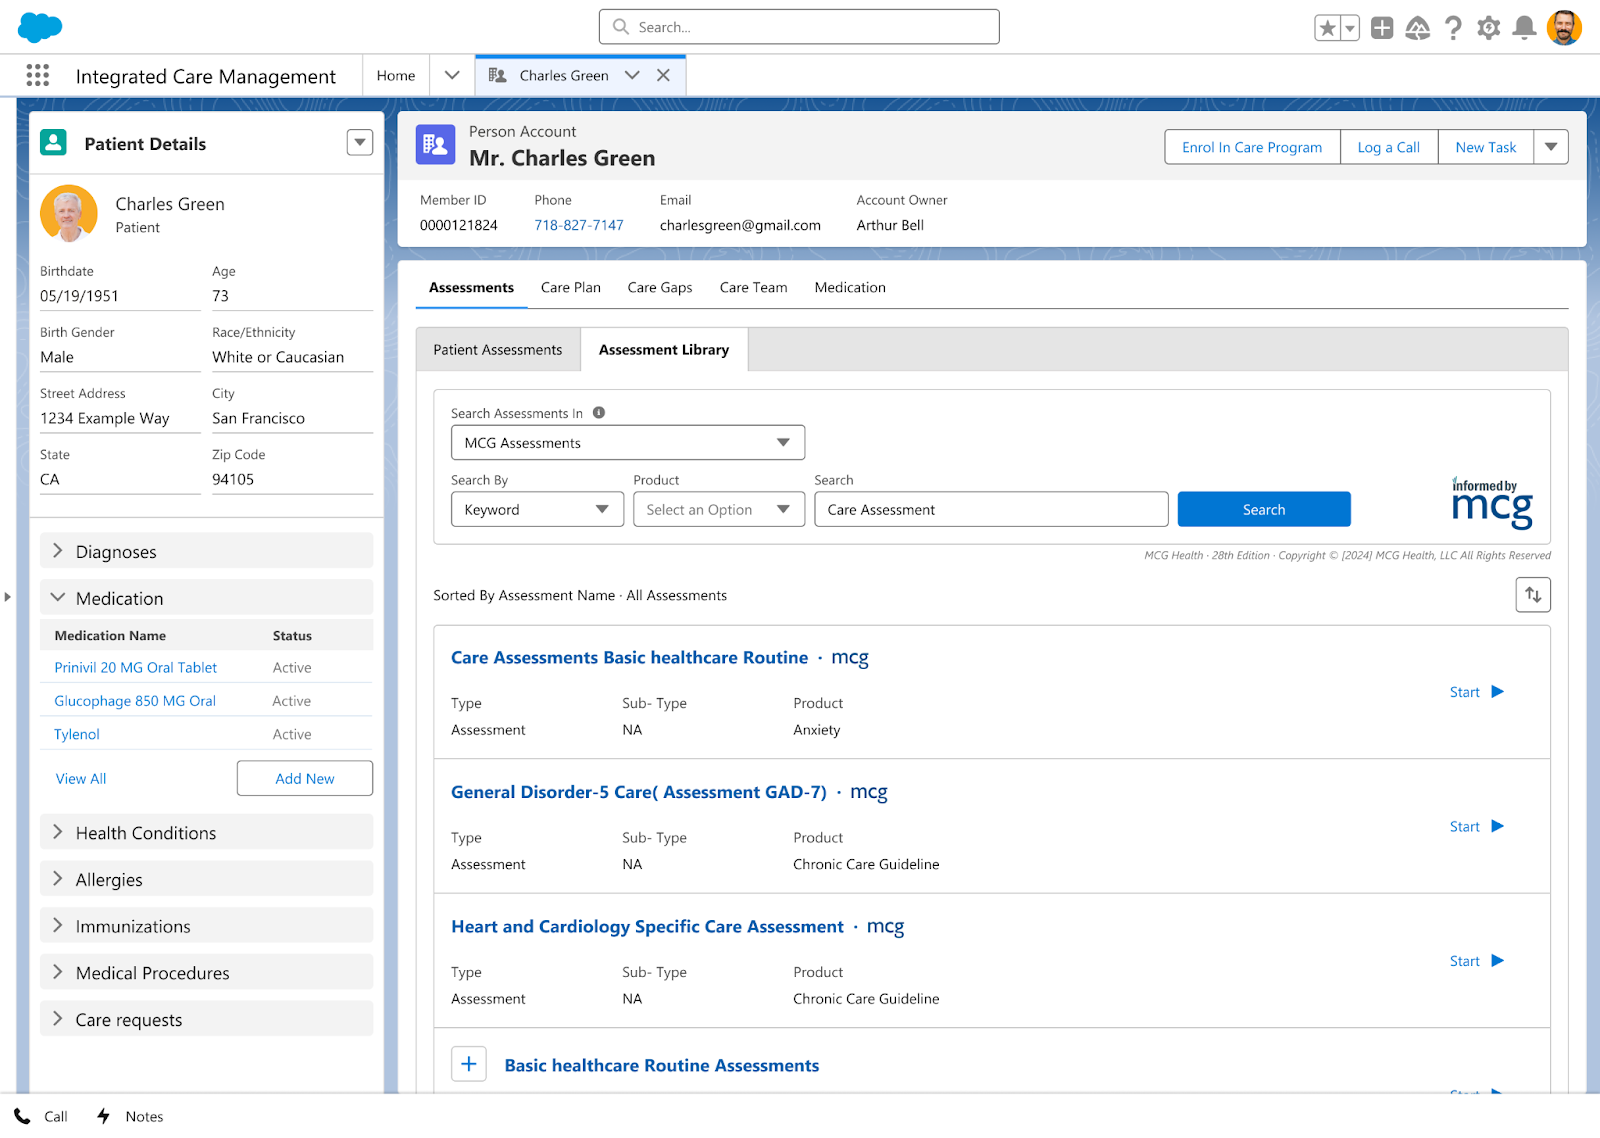1600x1138 pixels.
Task: Click the Patient Details card icon
Action: click(x=54, y=143)
